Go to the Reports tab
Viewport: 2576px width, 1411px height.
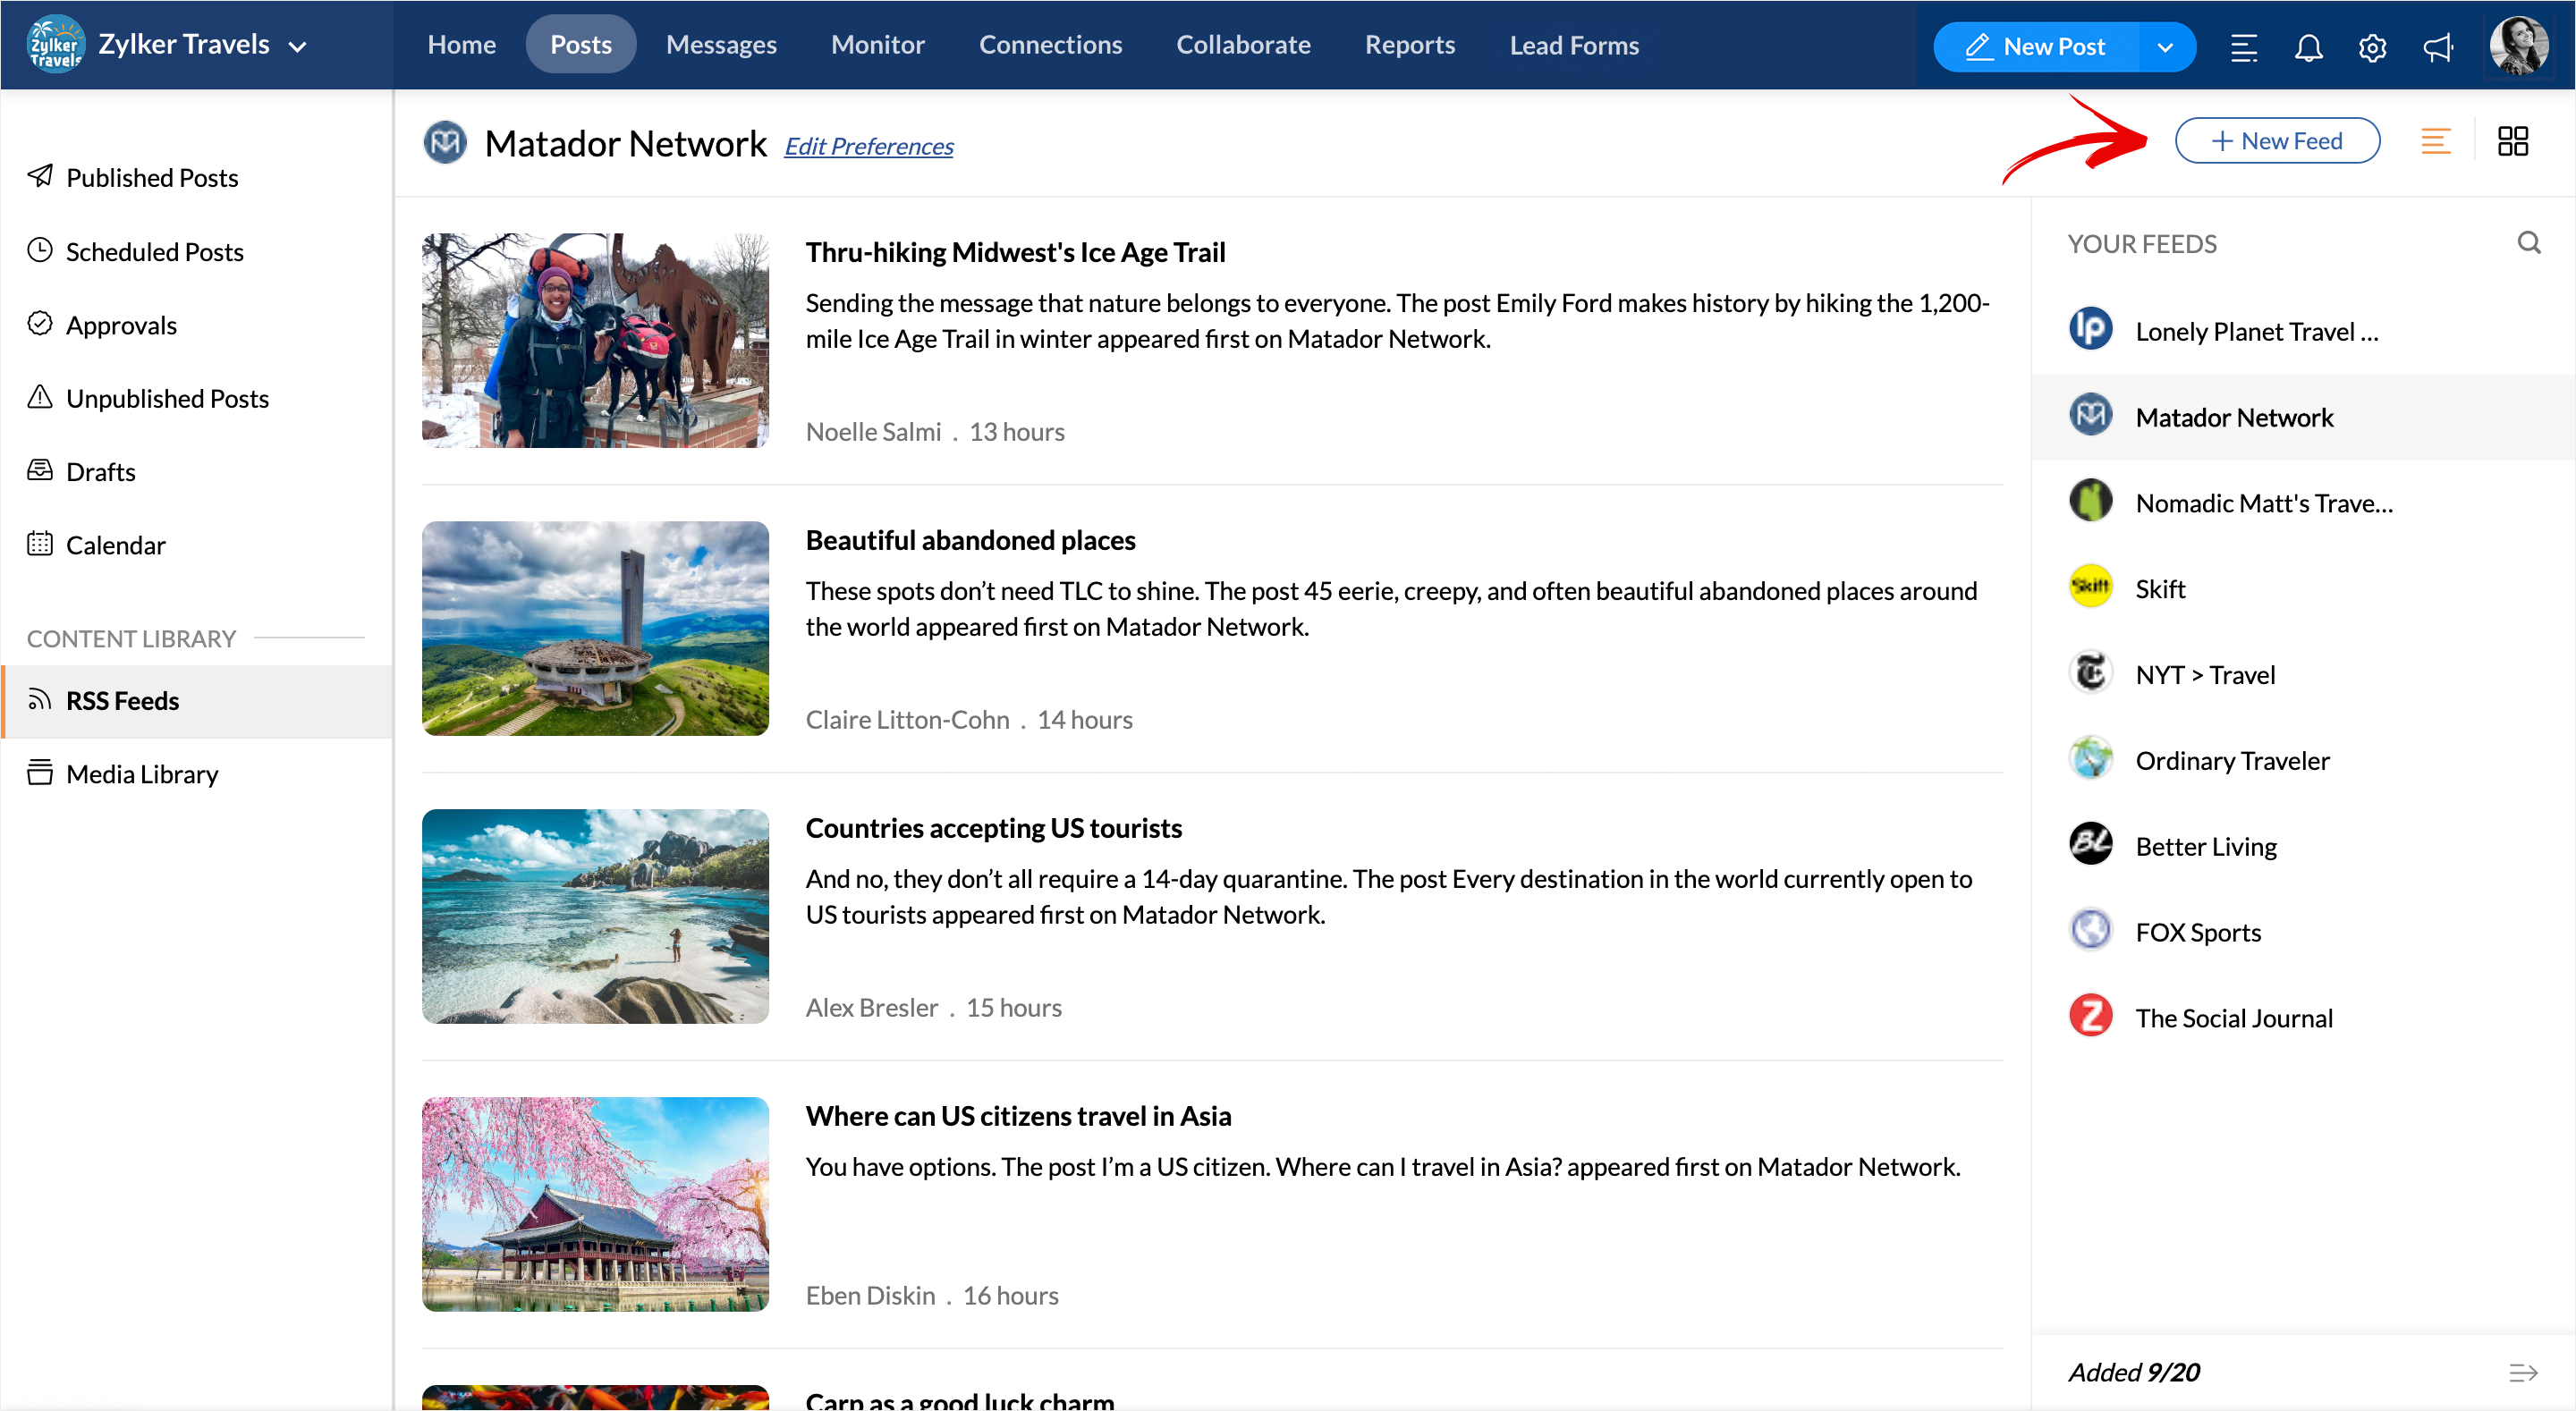[x=1409, y=45]
